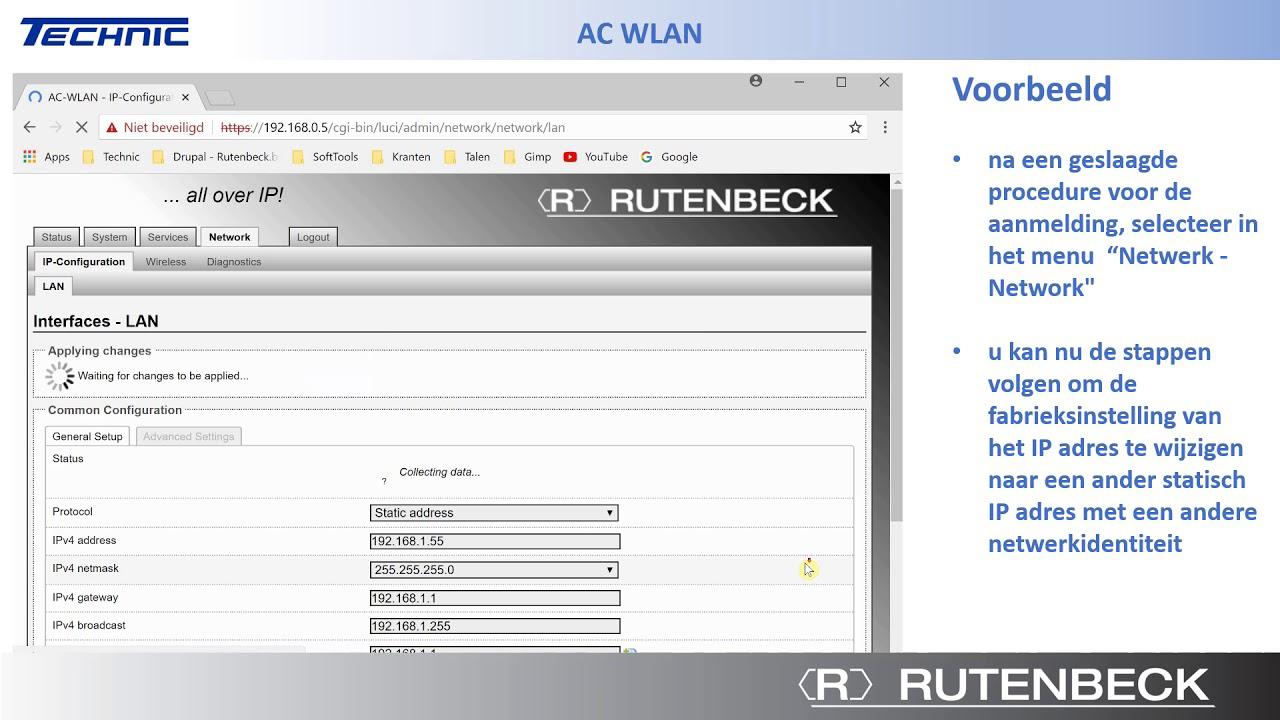Open the Google bookmark
The width and height of the screenshot is (1280, 720).
pyautogui.click(x=669, y=157)
